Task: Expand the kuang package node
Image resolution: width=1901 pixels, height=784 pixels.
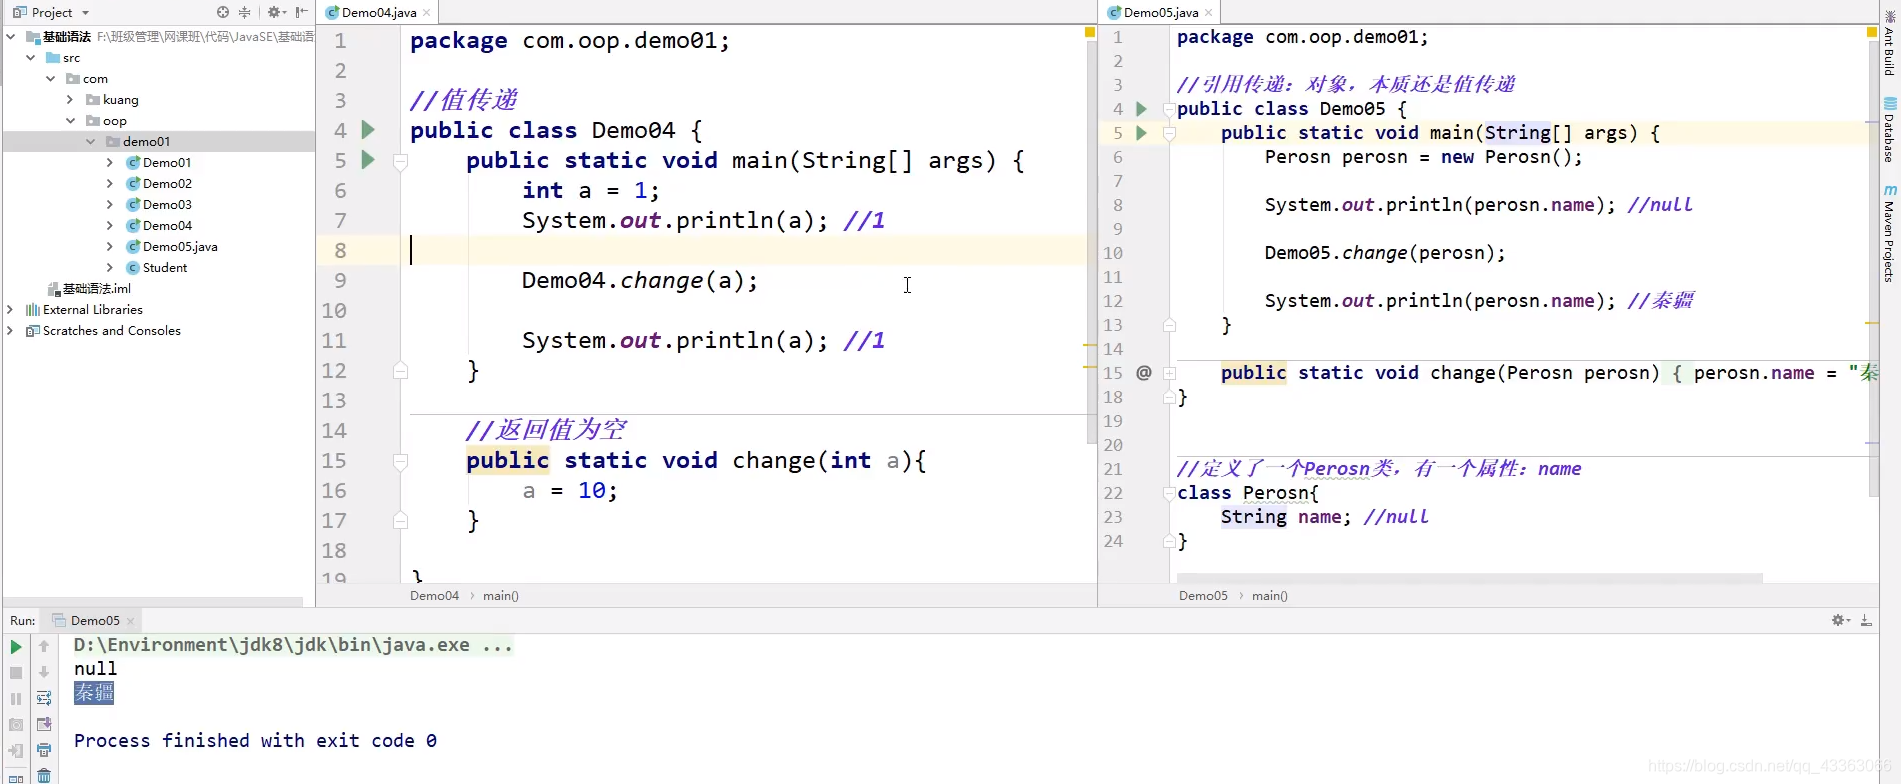Action: coord(70,100)
